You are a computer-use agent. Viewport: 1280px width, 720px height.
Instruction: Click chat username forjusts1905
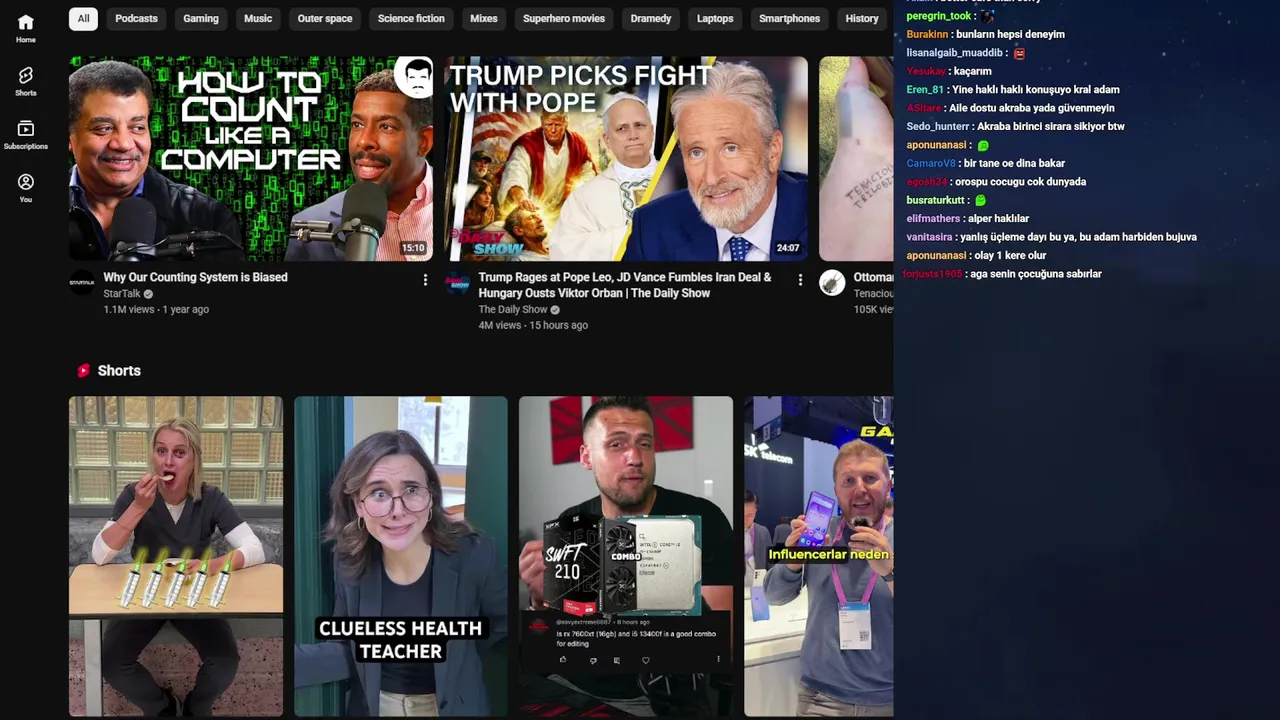(x=932, y=274)
